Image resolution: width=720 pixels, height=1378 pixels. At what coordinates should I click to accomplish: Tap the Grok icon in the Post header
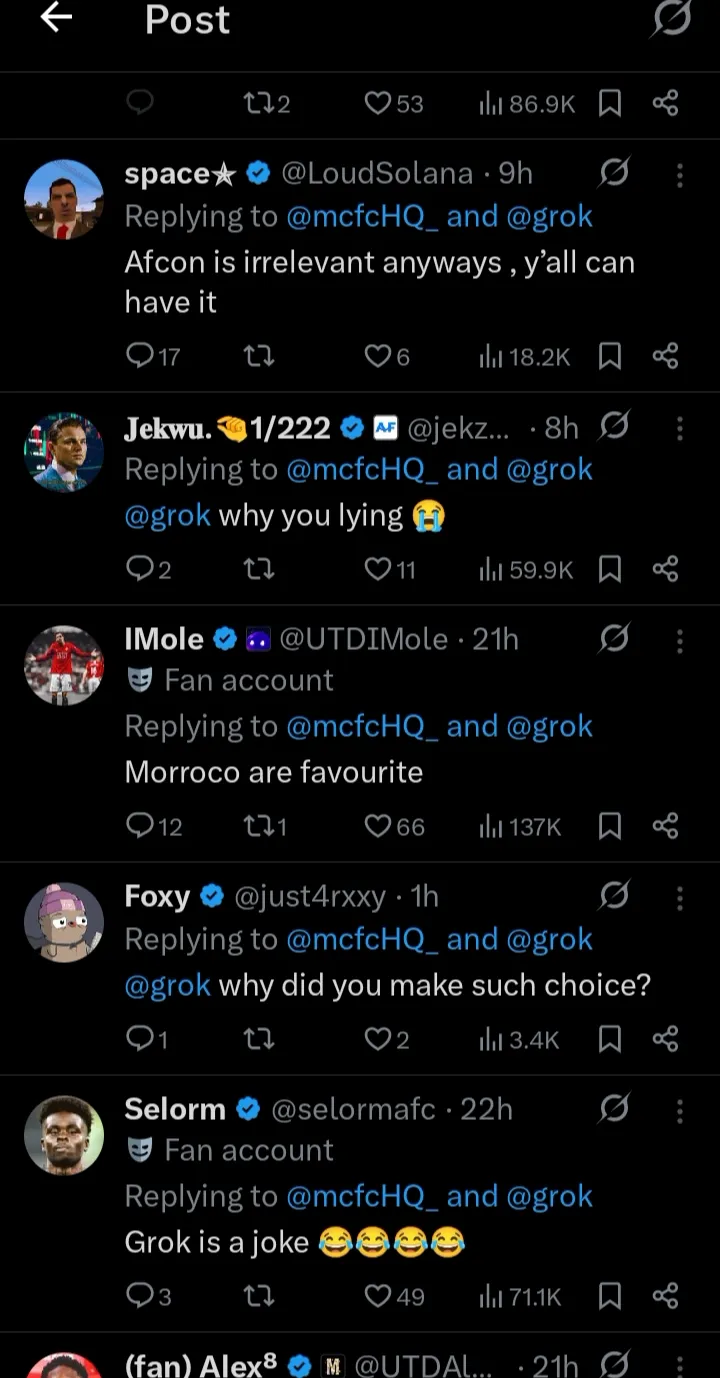tap(672, 19)
